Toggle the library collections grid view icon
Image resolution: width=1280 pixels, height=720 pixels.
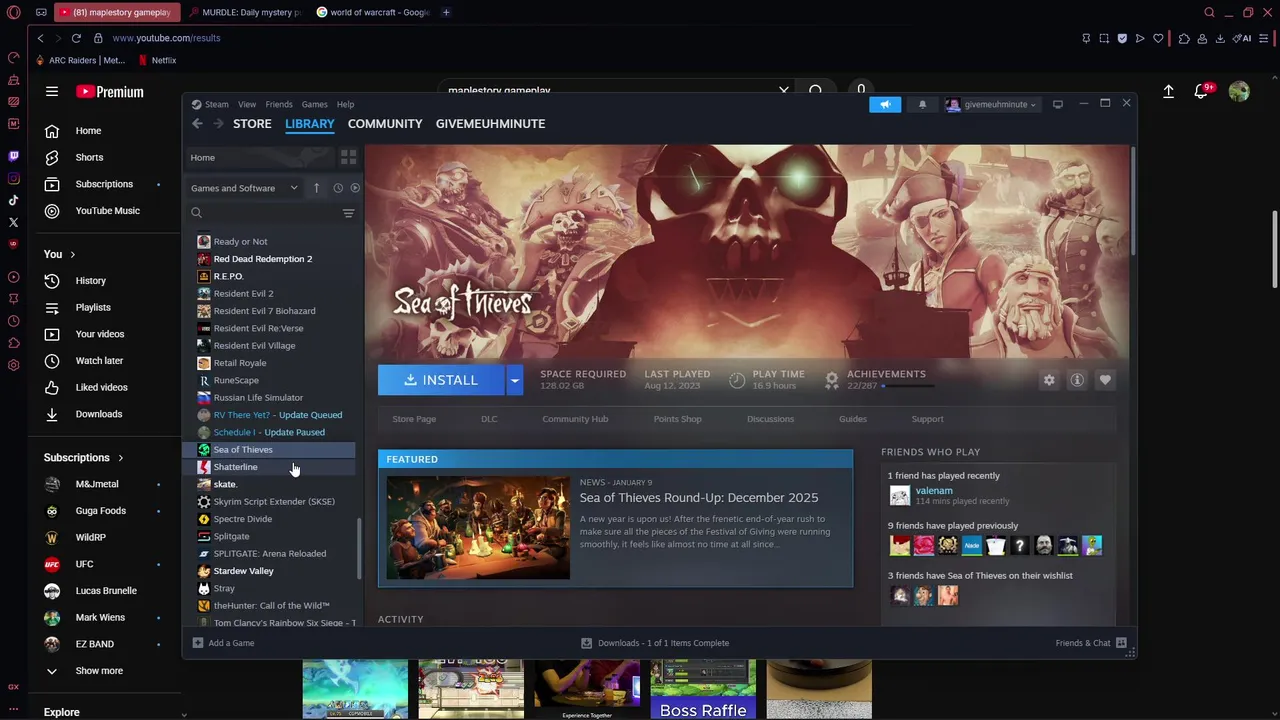[348, 158]
